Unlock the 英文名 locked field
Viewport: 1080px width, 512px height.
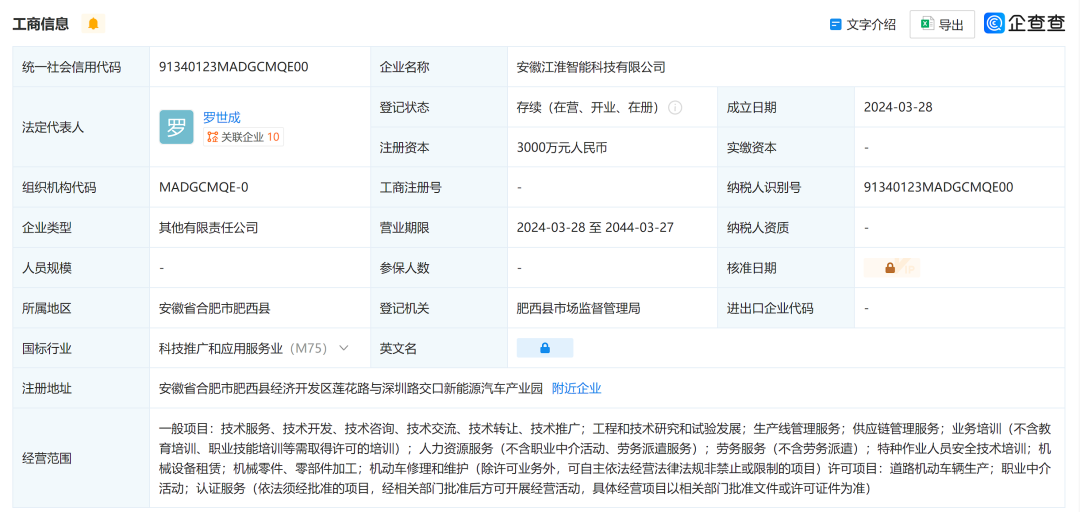click(x=545, y=348)
